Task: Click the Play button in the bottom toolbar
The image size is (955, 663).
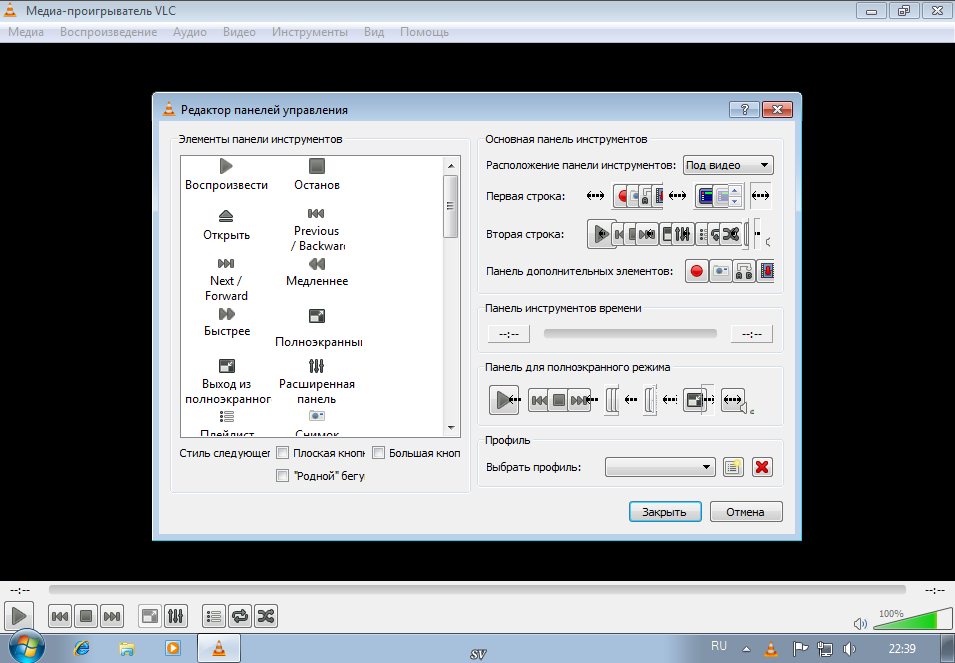Action: [19, 616]
